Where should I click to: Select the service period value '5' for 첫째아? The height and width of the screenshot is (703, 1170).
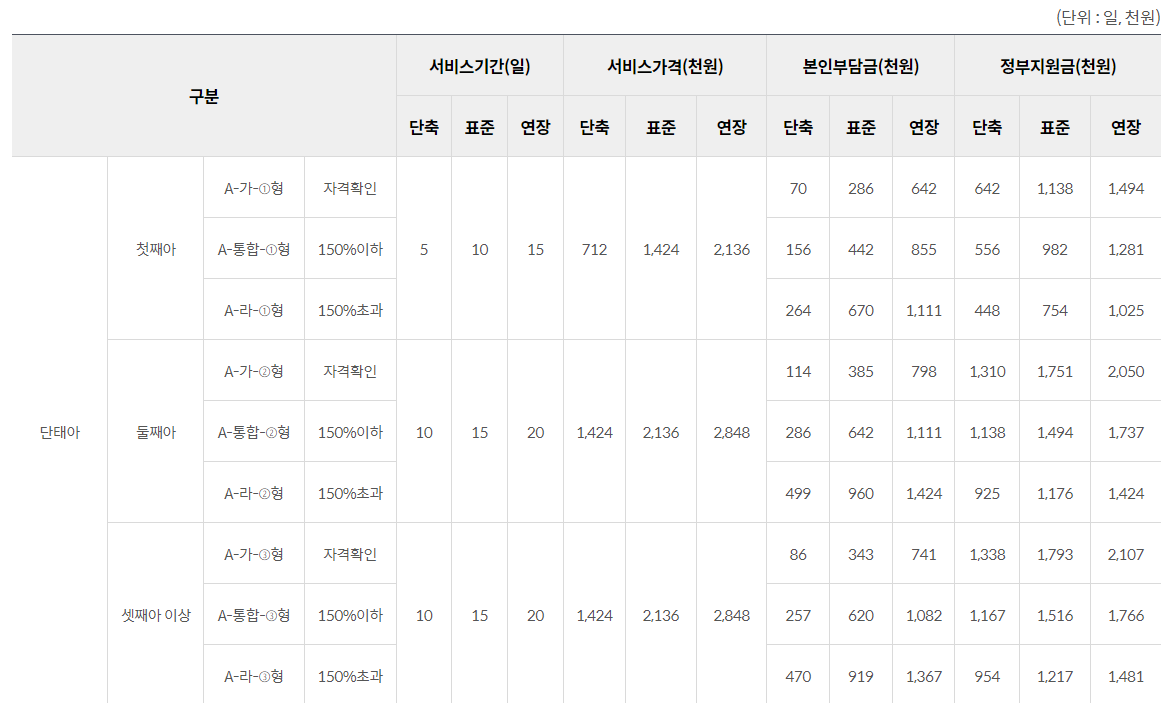(x=424, y=249)
